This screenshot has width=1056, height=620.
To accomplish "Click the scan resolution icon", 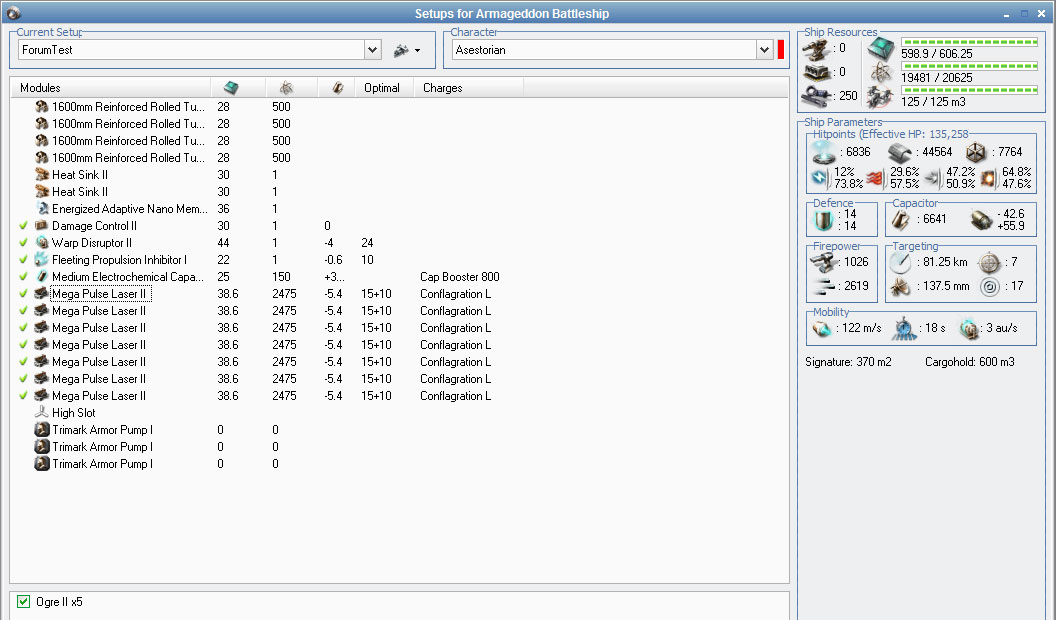I will tap(900, 287).
